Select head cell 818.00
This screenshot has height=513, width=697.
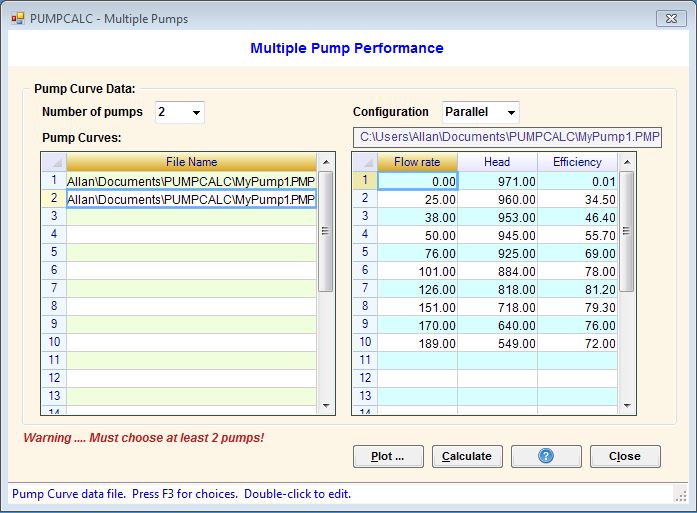(497, 289)
